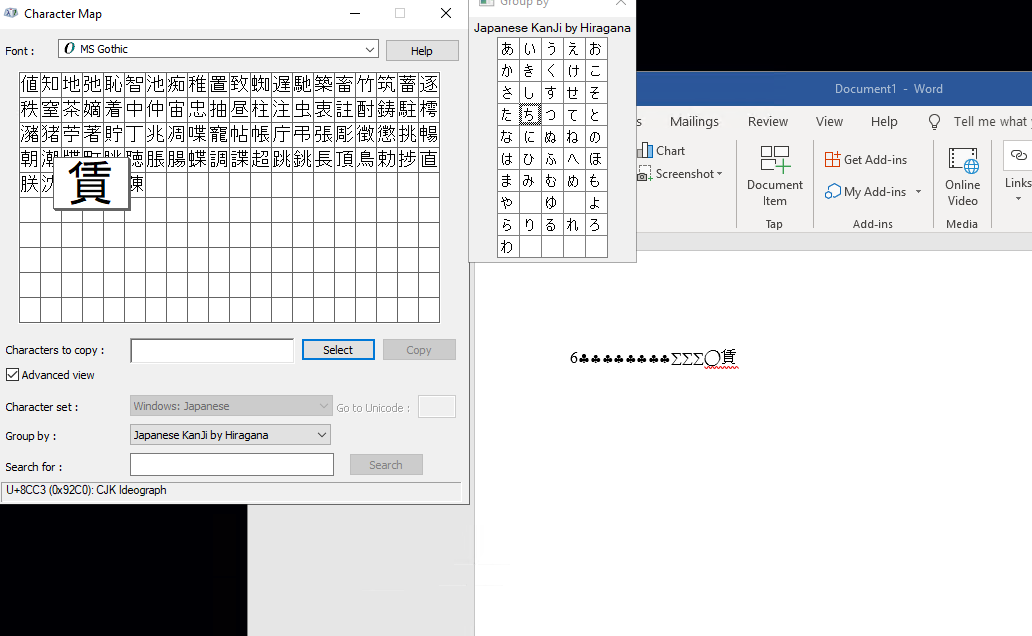The height and width of the screenshot is (636, 1032).
Task: Open the Group by dropdown
Action: (x=230, y=435)
